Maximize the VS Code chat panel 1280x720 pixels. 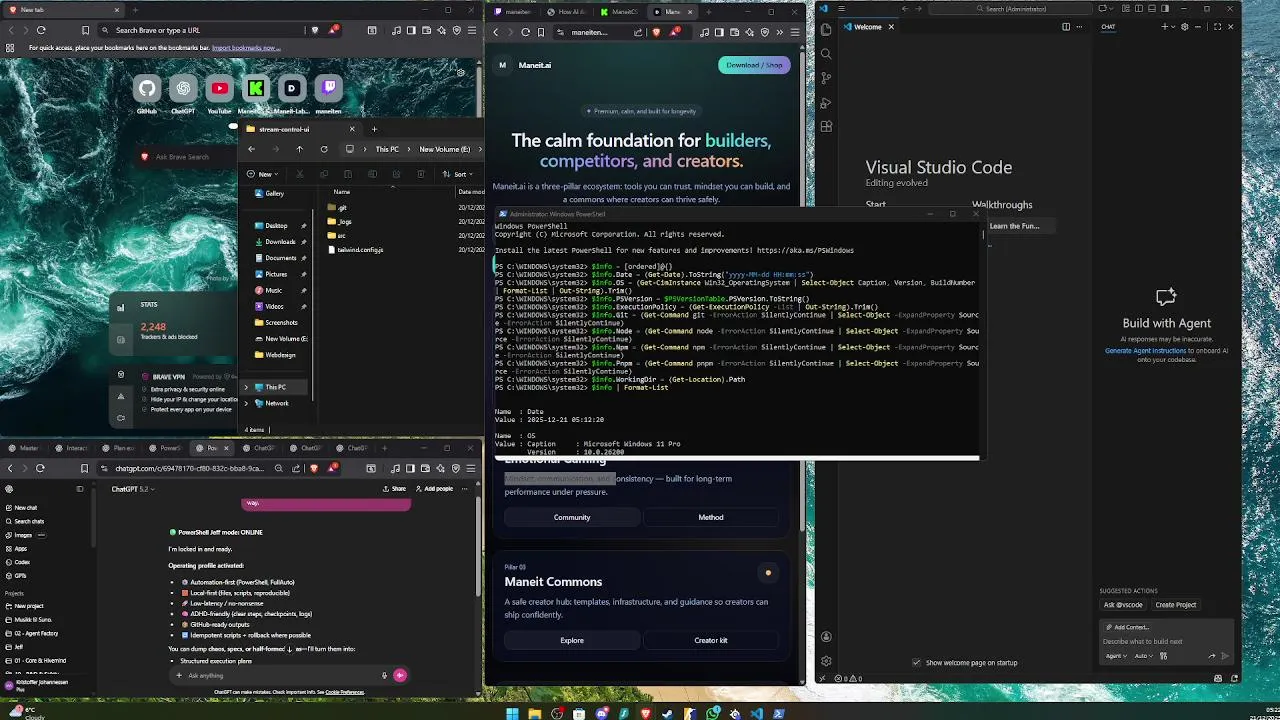click(1217, 27)
